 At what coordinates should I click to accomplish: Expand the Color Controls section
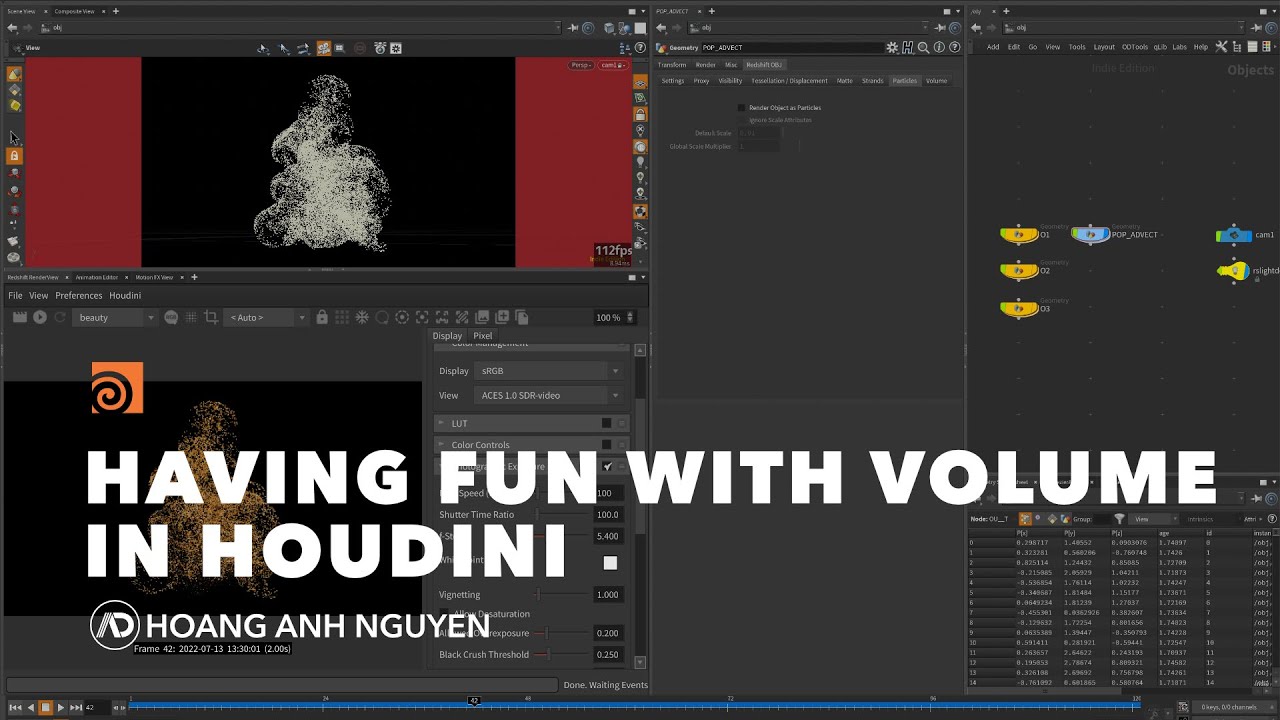441,445
